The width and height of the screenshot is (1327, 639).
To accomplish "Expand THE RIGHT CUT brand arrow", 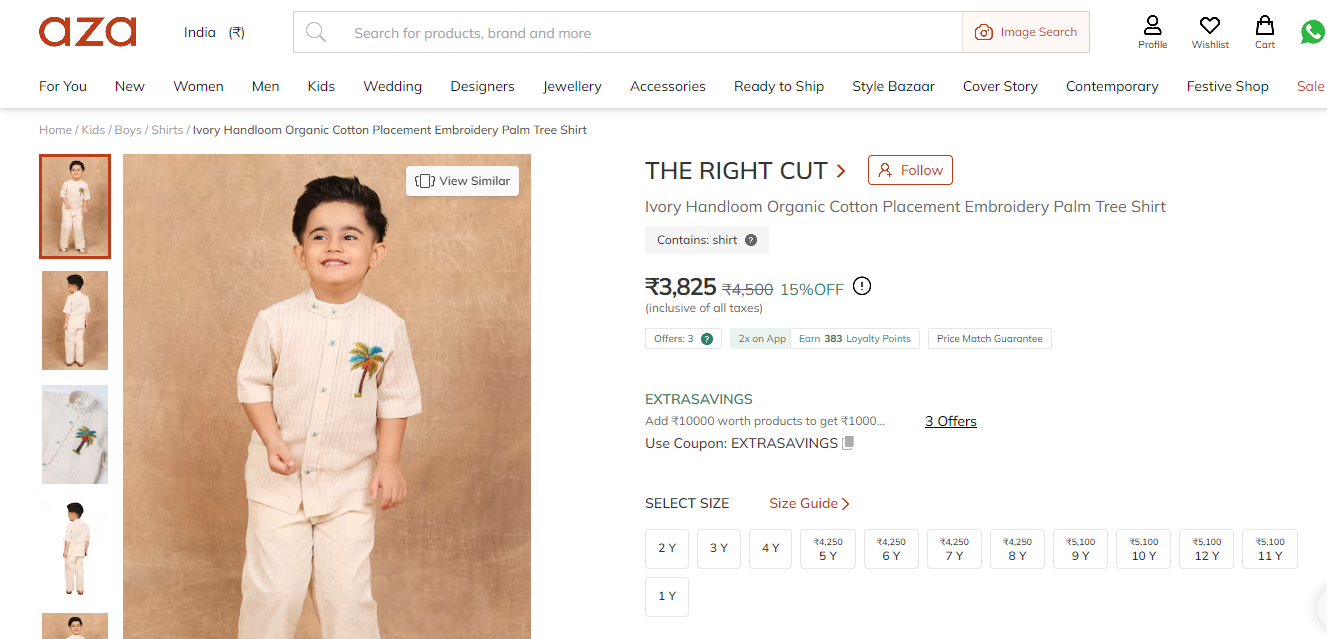I will [x=841, y=171].
